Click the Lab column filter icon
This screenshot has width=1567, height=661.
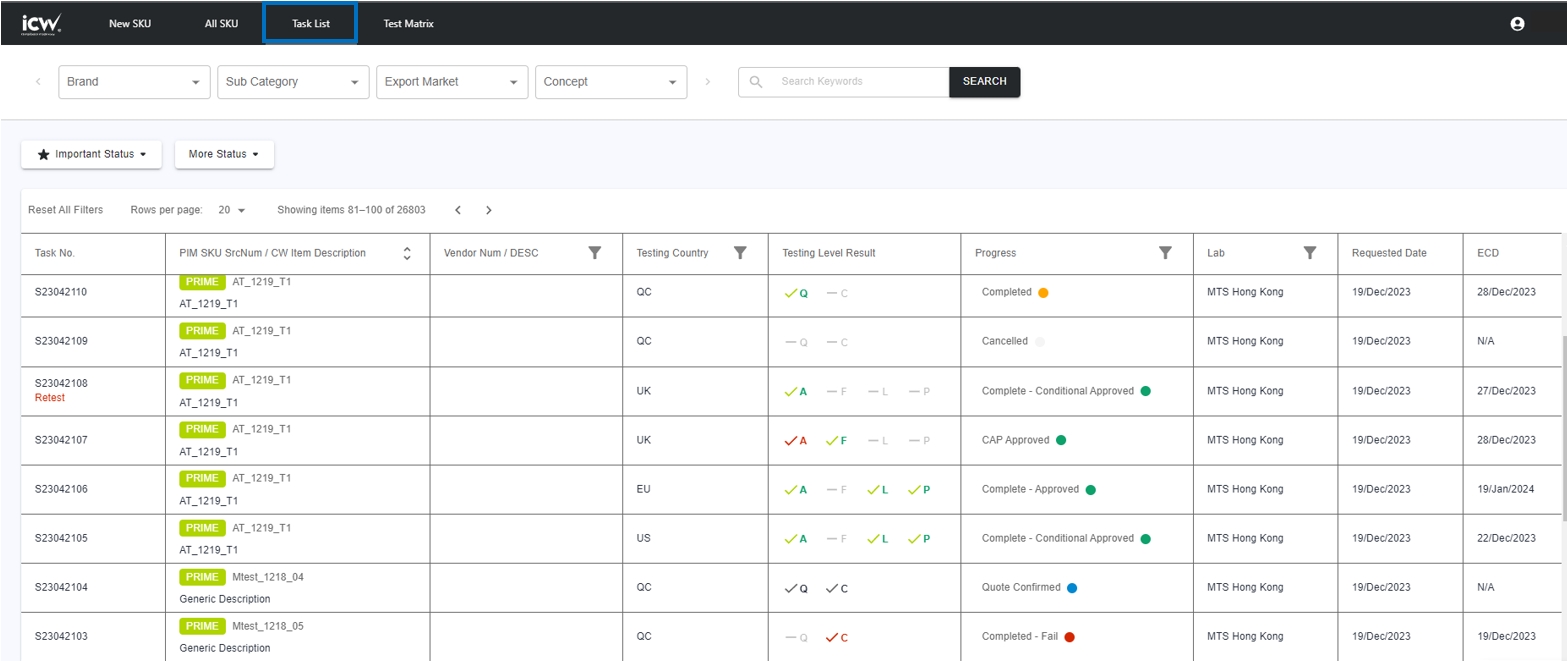coord(1309,253)
